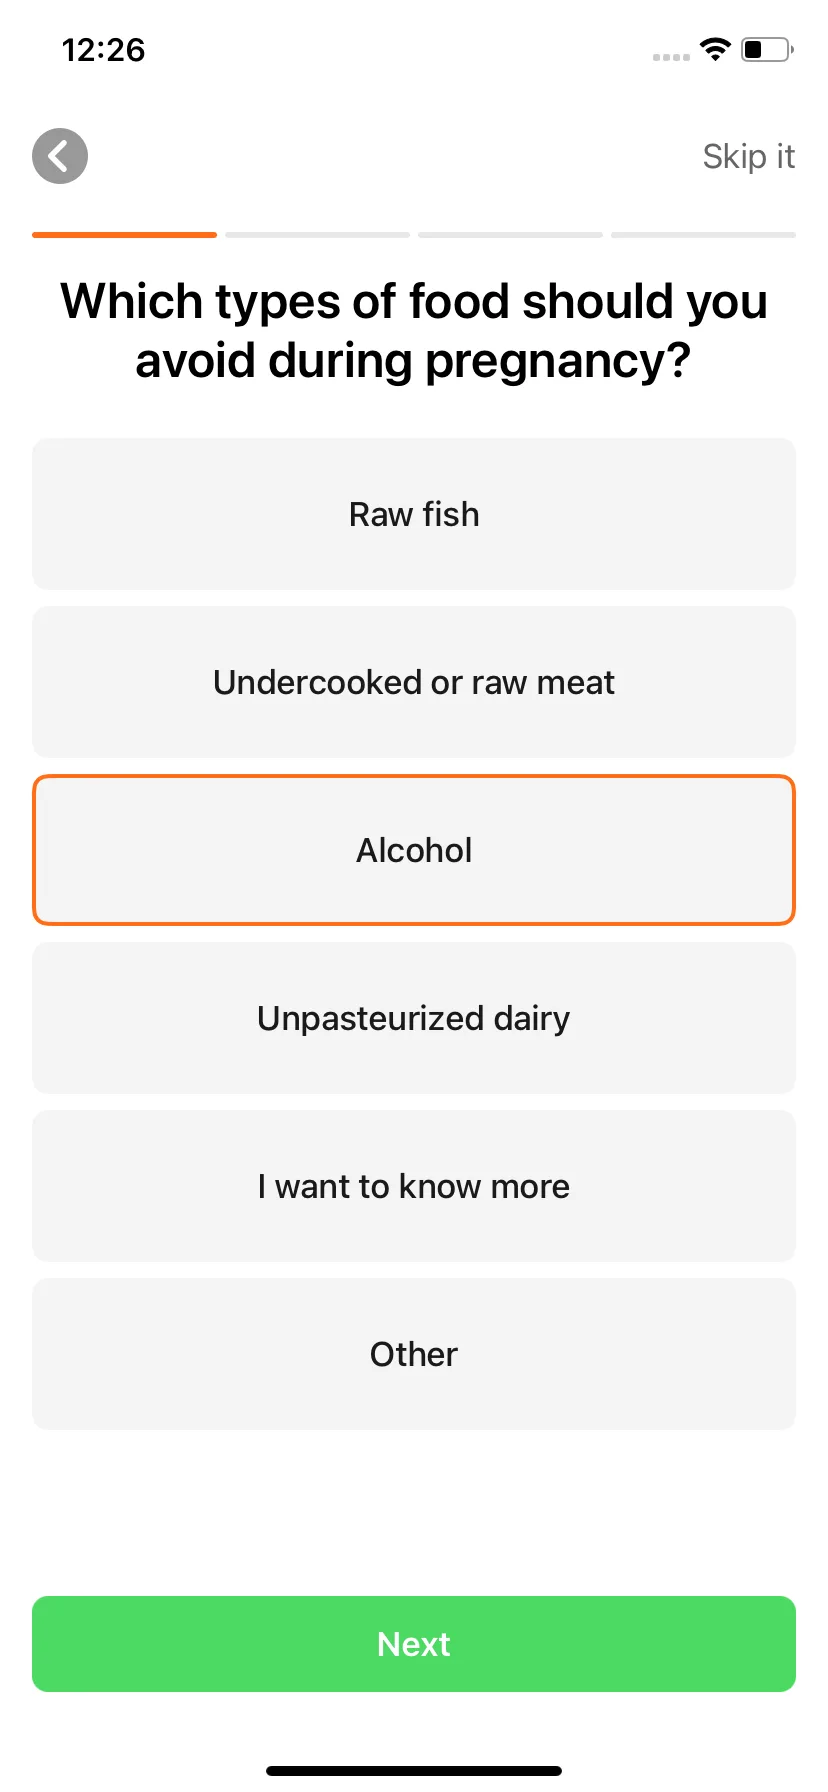This screenshot has height=1792, width=828.
Task: Select Unpasteurized dairy answer
Action: (x=414, y=1018)
